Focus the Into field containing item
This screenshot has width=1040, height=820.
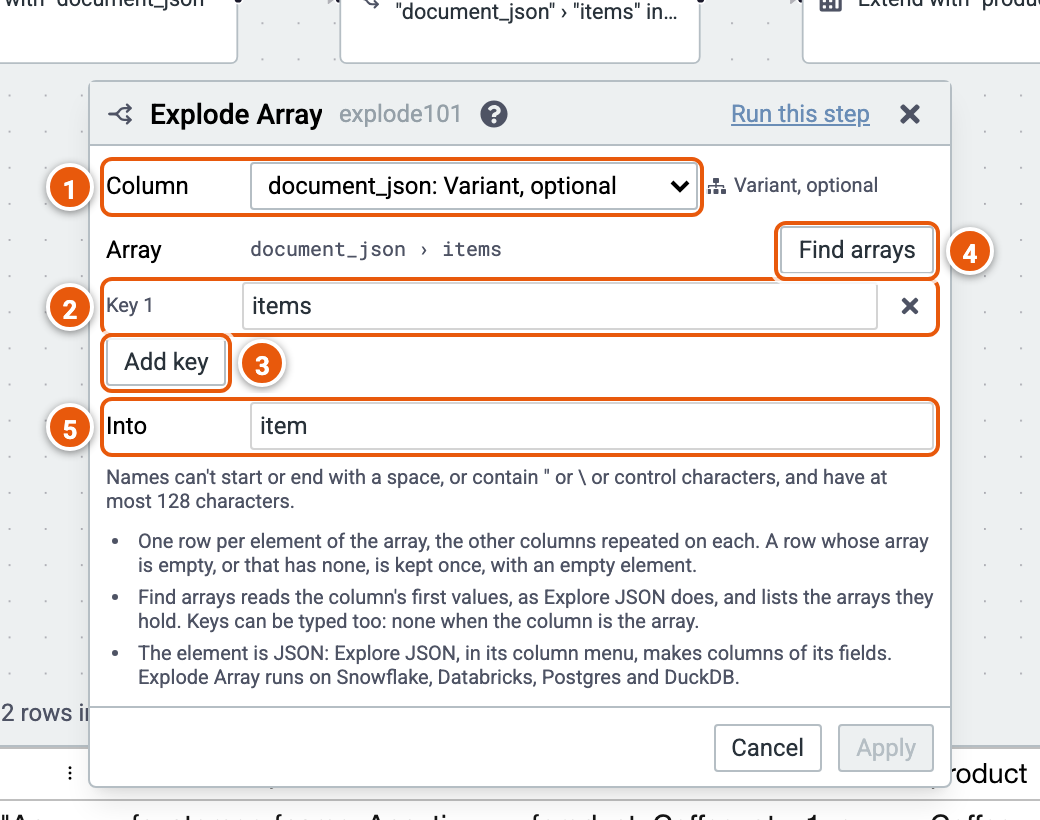click(x=592, y=426)
